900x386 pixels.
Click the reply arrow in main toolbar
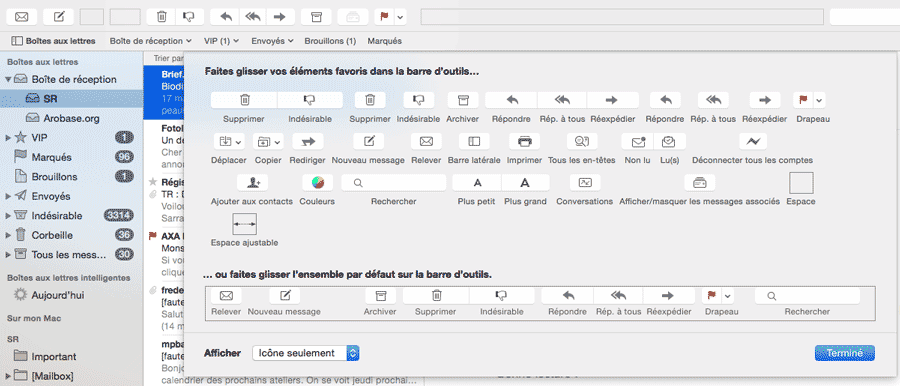click(x=226, y=17)
